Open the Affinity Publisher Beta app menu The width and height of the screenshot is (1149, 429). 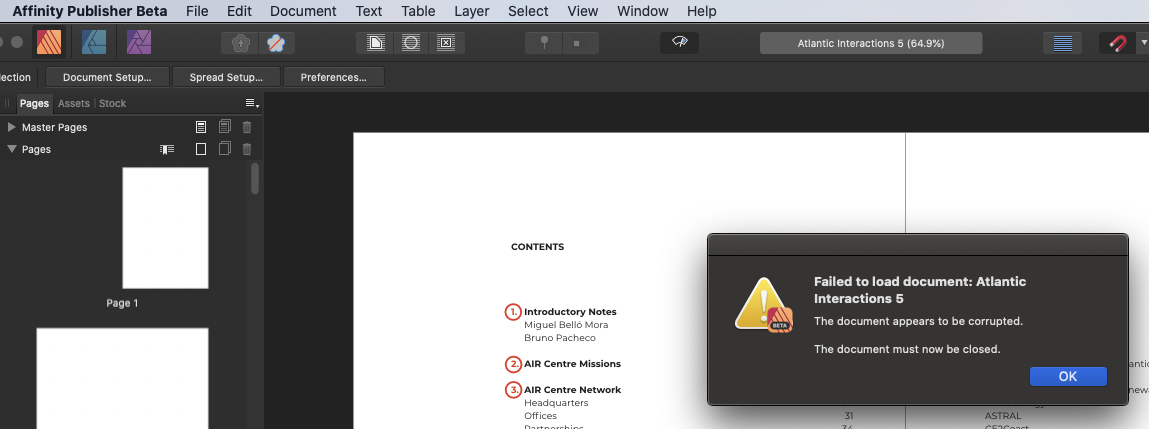(89, 11)
